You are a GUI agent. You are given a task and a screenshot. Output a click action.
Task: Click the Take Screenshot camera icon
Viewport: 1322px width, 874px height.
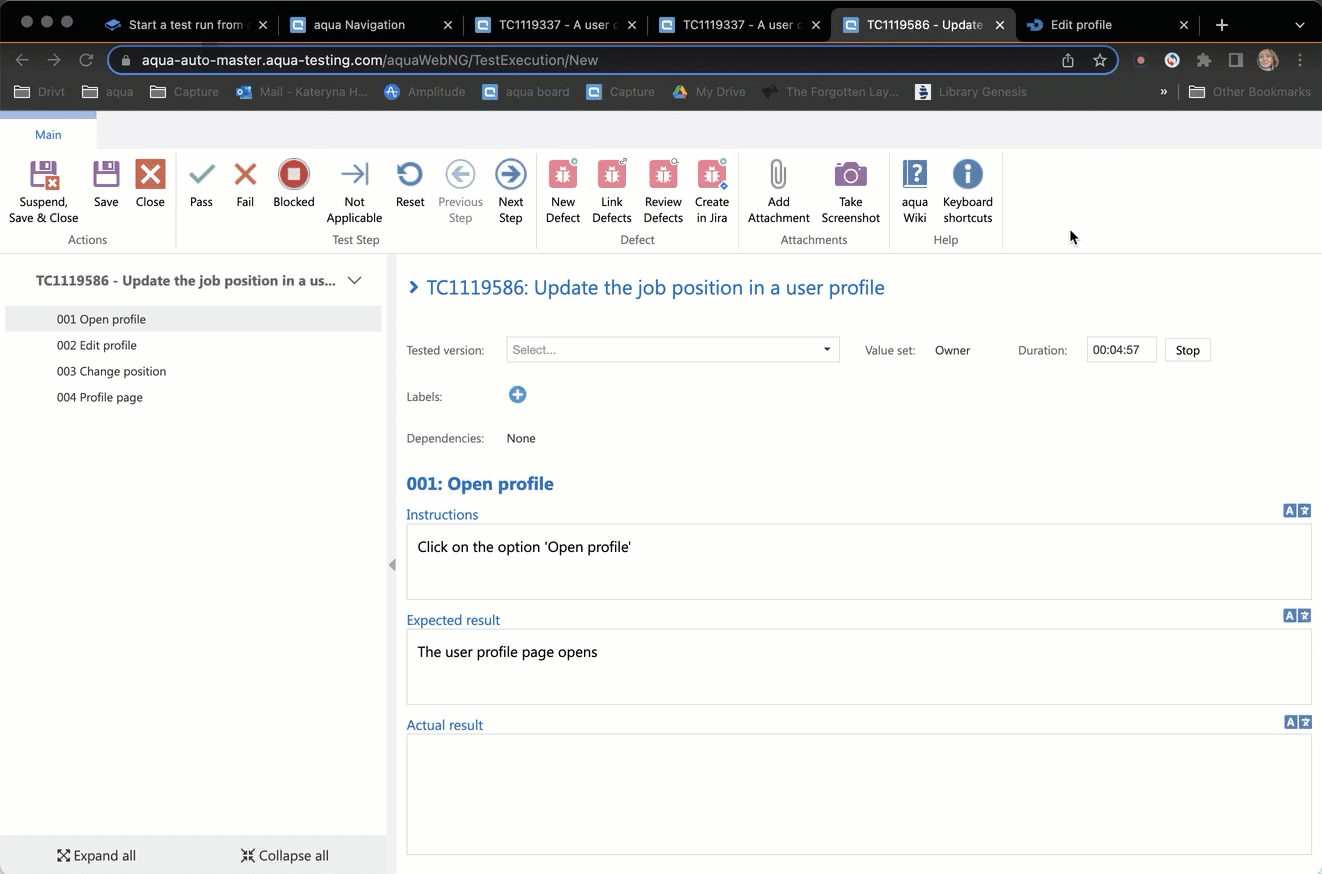pos(850,176)
